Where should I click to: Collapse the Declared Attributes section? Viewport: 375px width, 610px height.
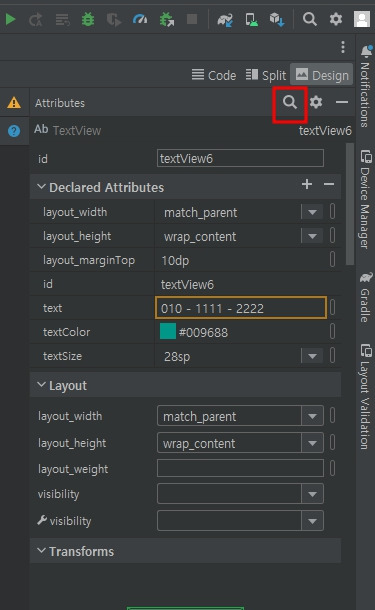(41, 187)
